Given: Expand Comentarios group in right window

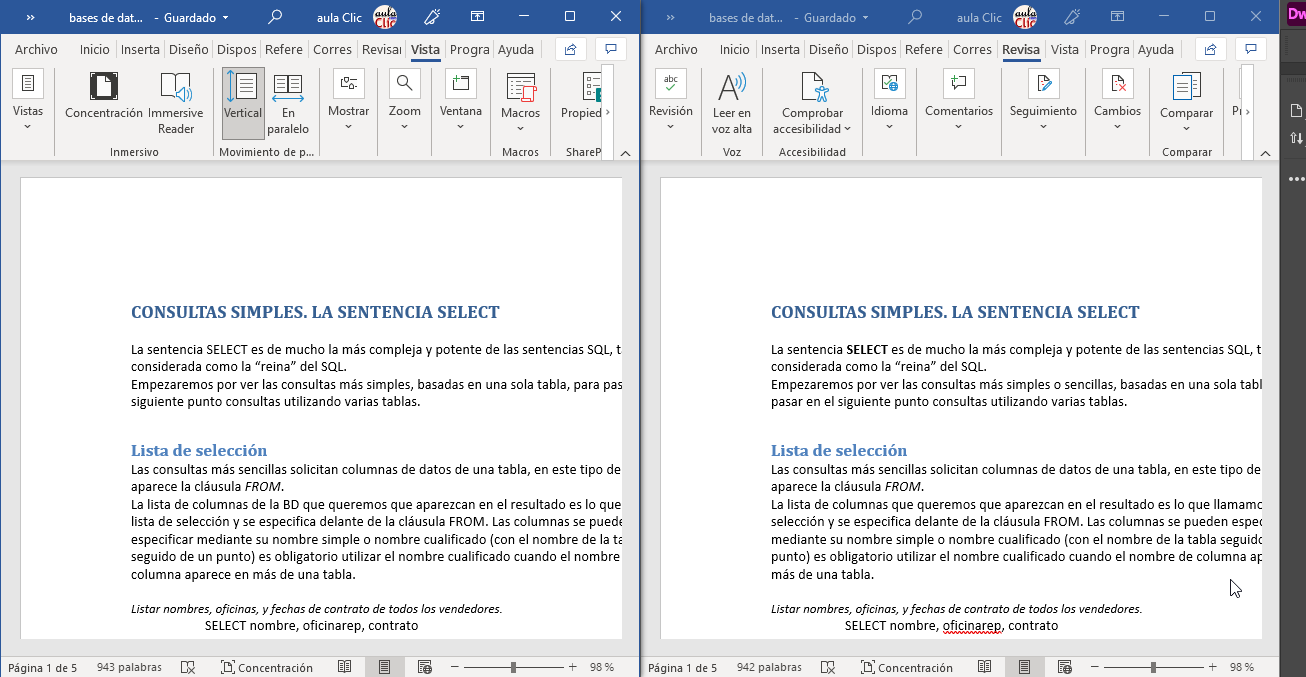Looking at the screenshot, I should coord(959,103).
